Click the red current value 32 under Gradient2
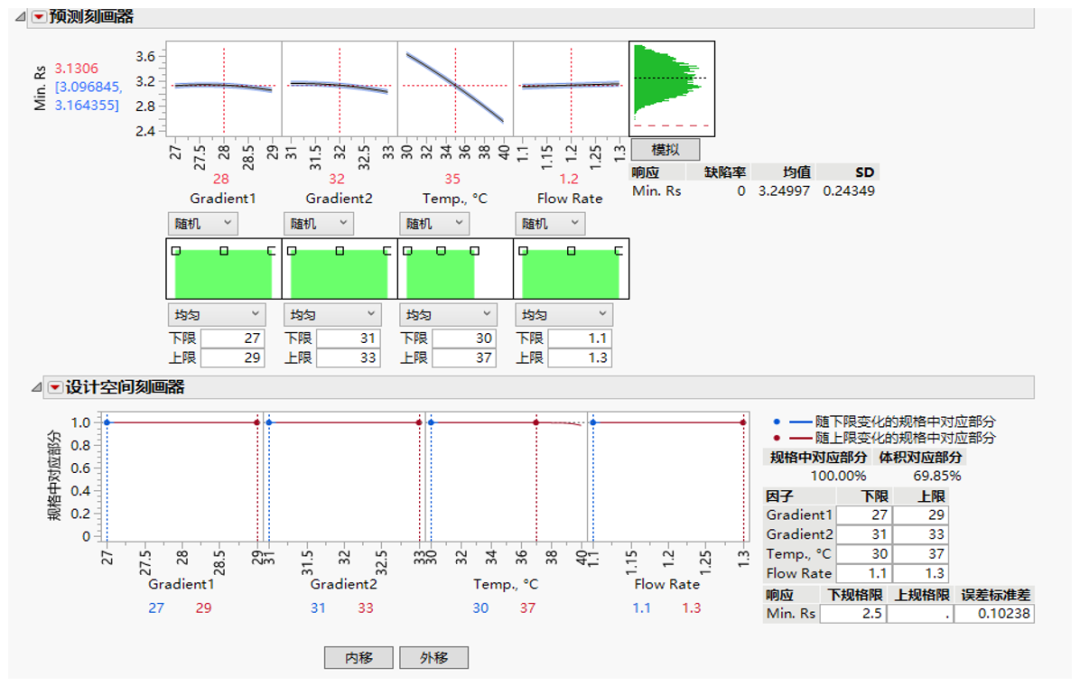Screen dimensions: 1080x686 coord(337,179)
